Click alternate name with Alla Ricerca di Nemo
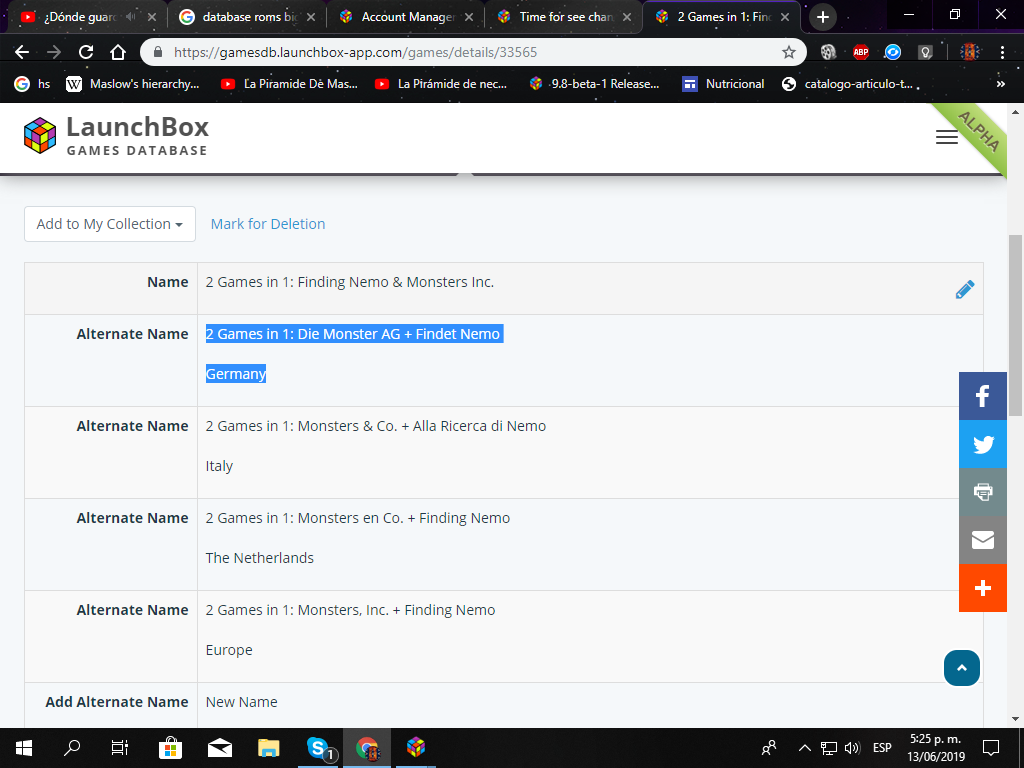The height and width of the screenshot is (768, 1024). point(376,426)
